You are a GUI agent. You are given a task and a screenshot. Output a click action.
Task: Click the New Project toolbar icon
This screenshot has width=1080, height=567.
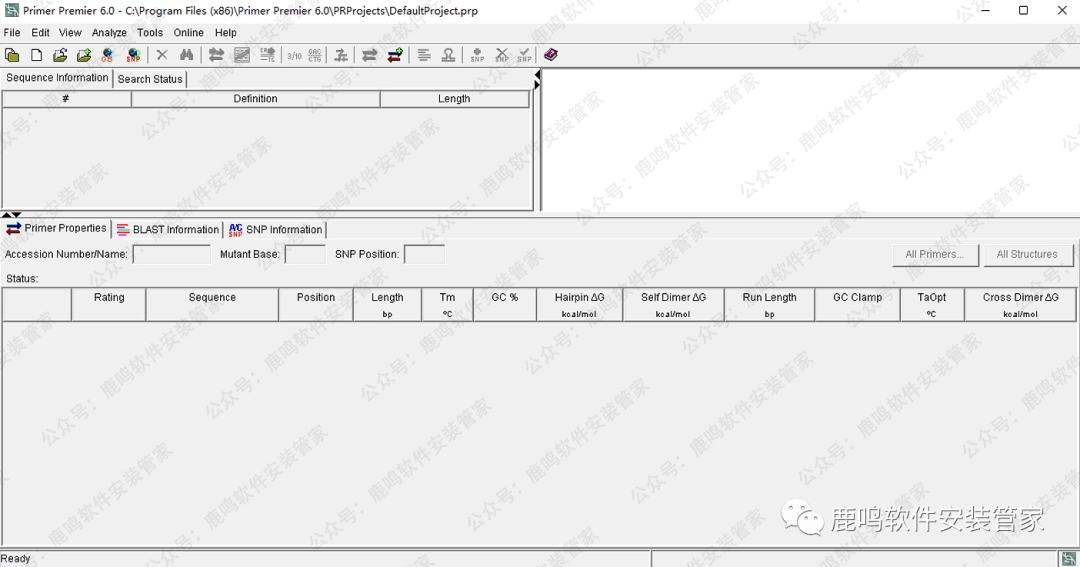(x=12, y=55)
